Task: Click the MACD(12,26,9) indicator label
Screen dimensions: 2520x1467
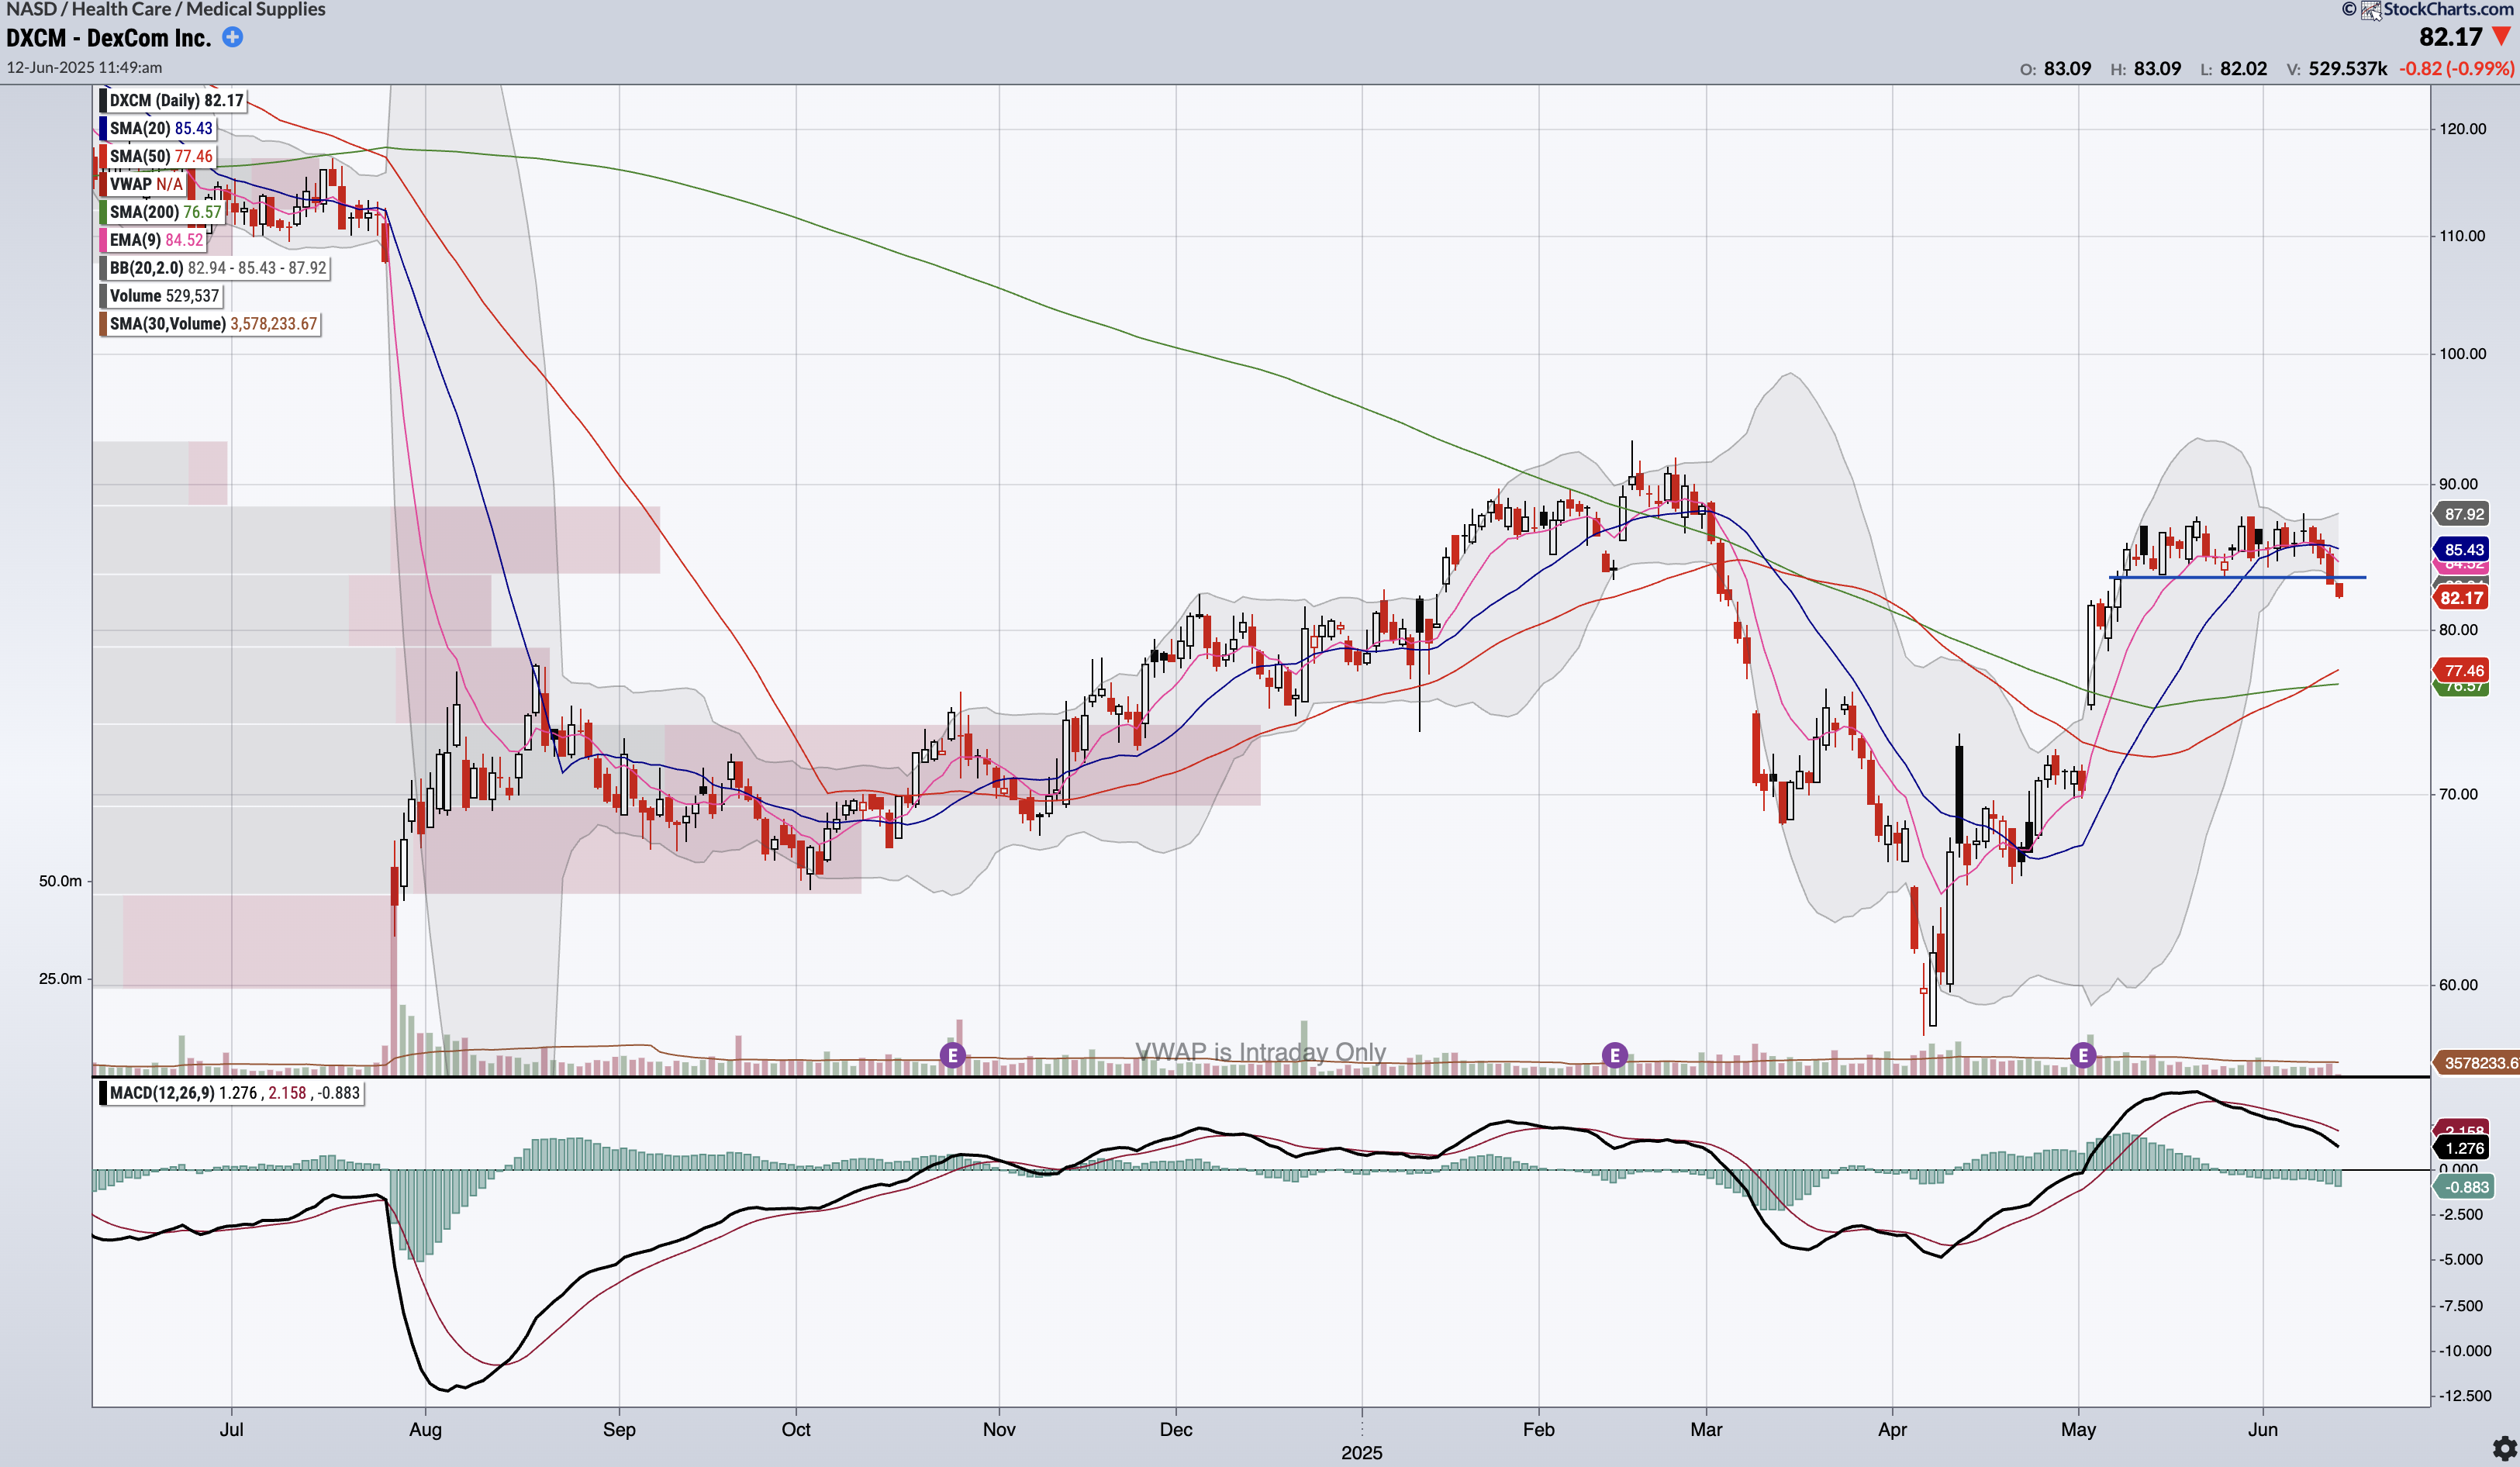Action: pyautogui.click(x=162, y=1093)
